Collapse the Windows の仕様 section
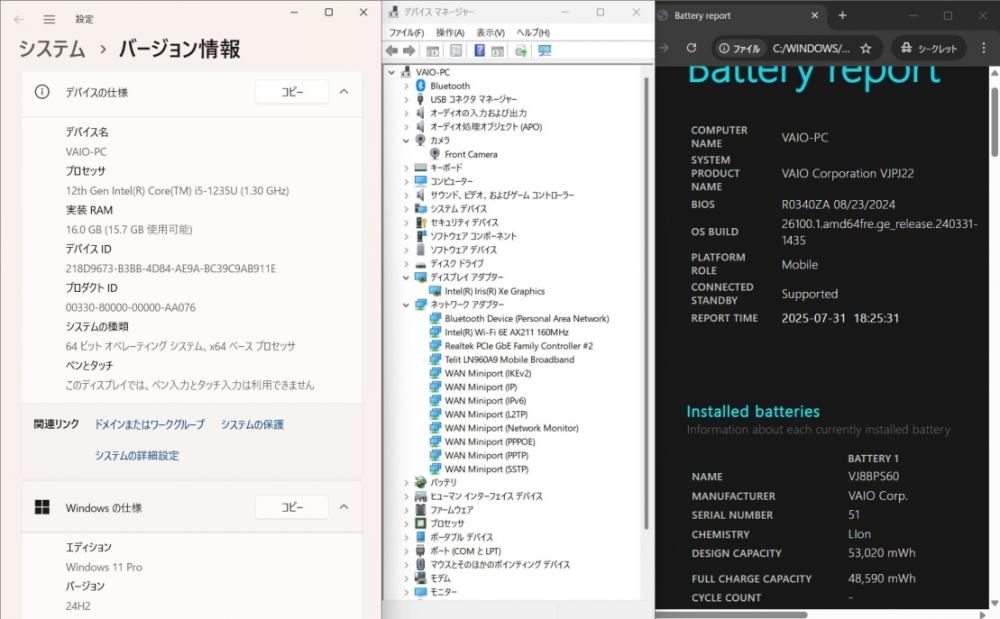1000x619 pixels. pos(344,507)
